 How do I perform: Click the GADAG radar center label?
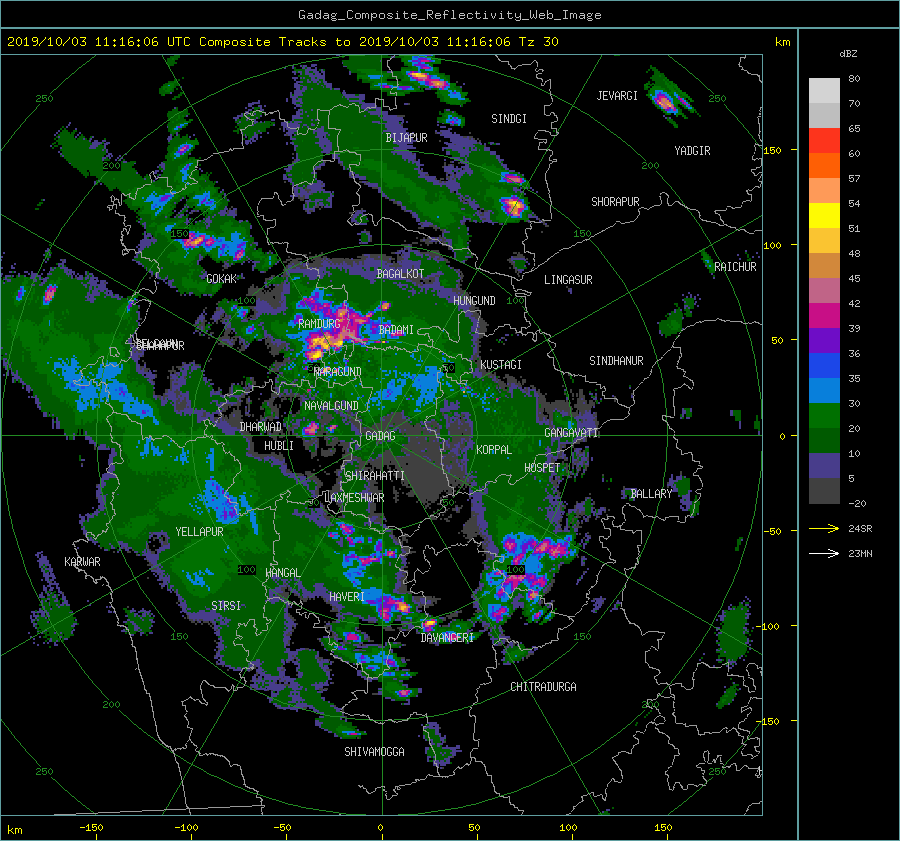pos(380,436)
